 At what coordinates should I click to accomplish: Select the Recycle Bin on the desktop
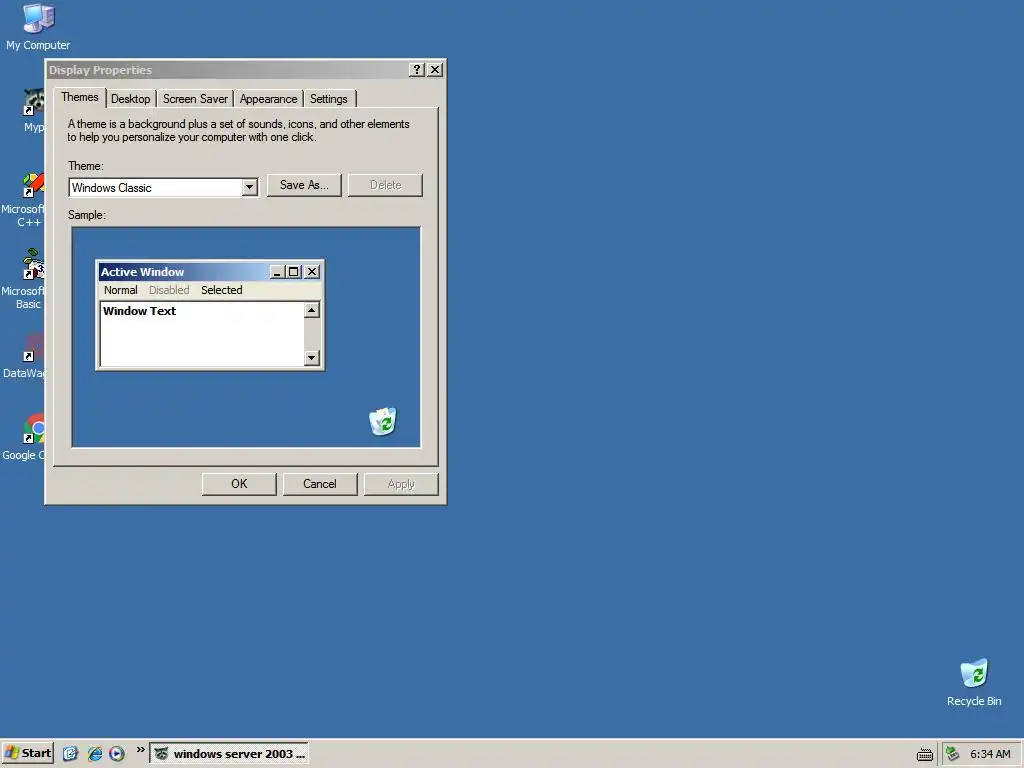coord(974,682)
